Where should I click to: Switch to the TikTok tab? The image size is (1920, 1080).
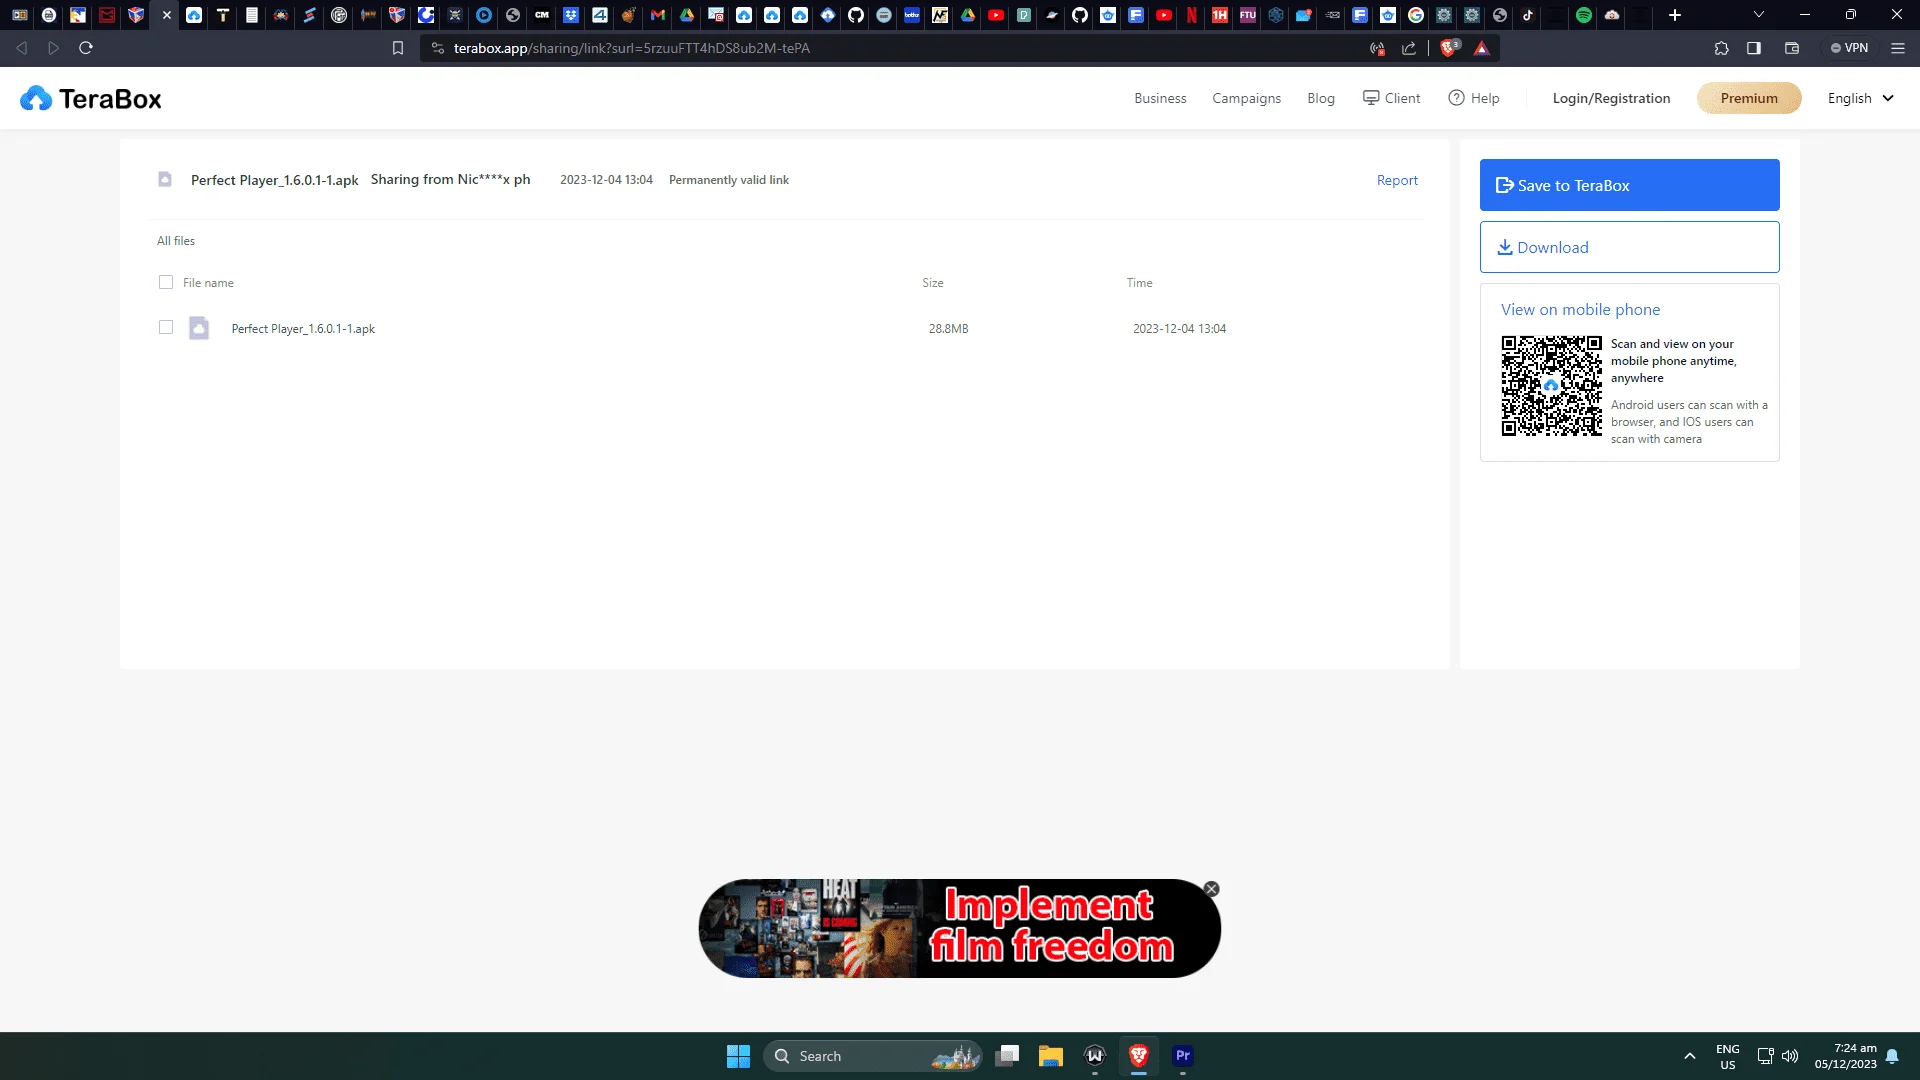(1528, 15)
